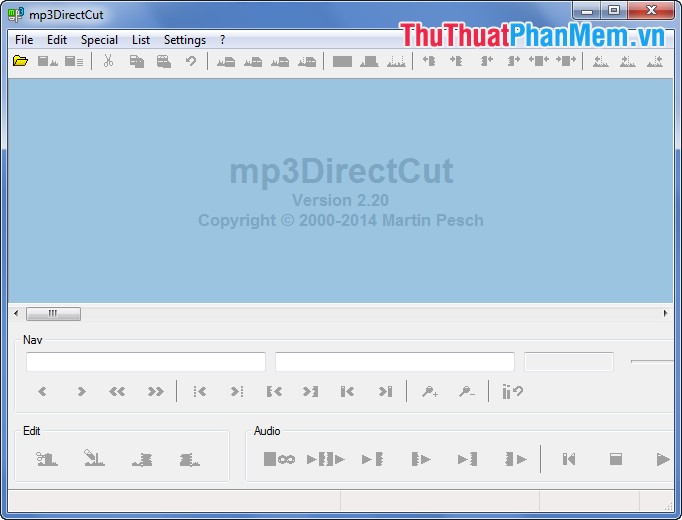The height and width of the screenshot is (520, 682).
Task: Click the third icon in Edit panel
Action: [x=142, y=460]
